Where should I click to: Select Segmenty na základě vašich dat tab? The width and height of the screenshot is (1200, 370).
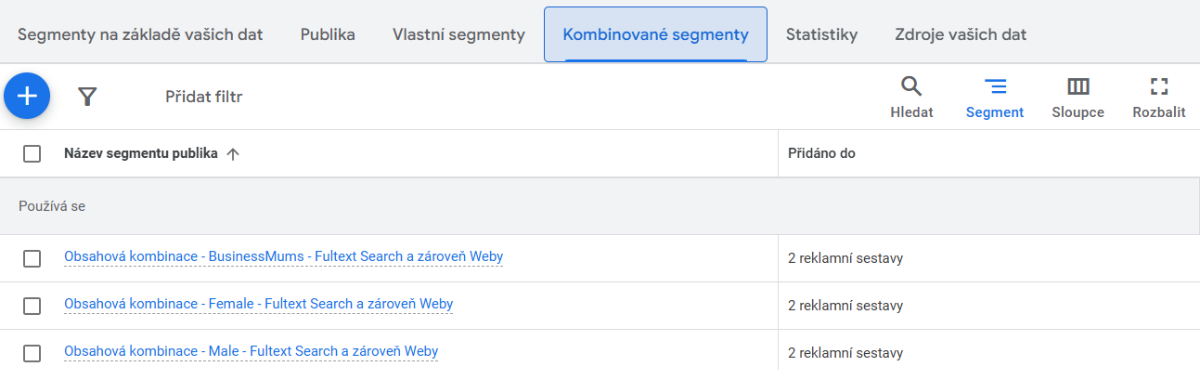click(x=141, y=35)
